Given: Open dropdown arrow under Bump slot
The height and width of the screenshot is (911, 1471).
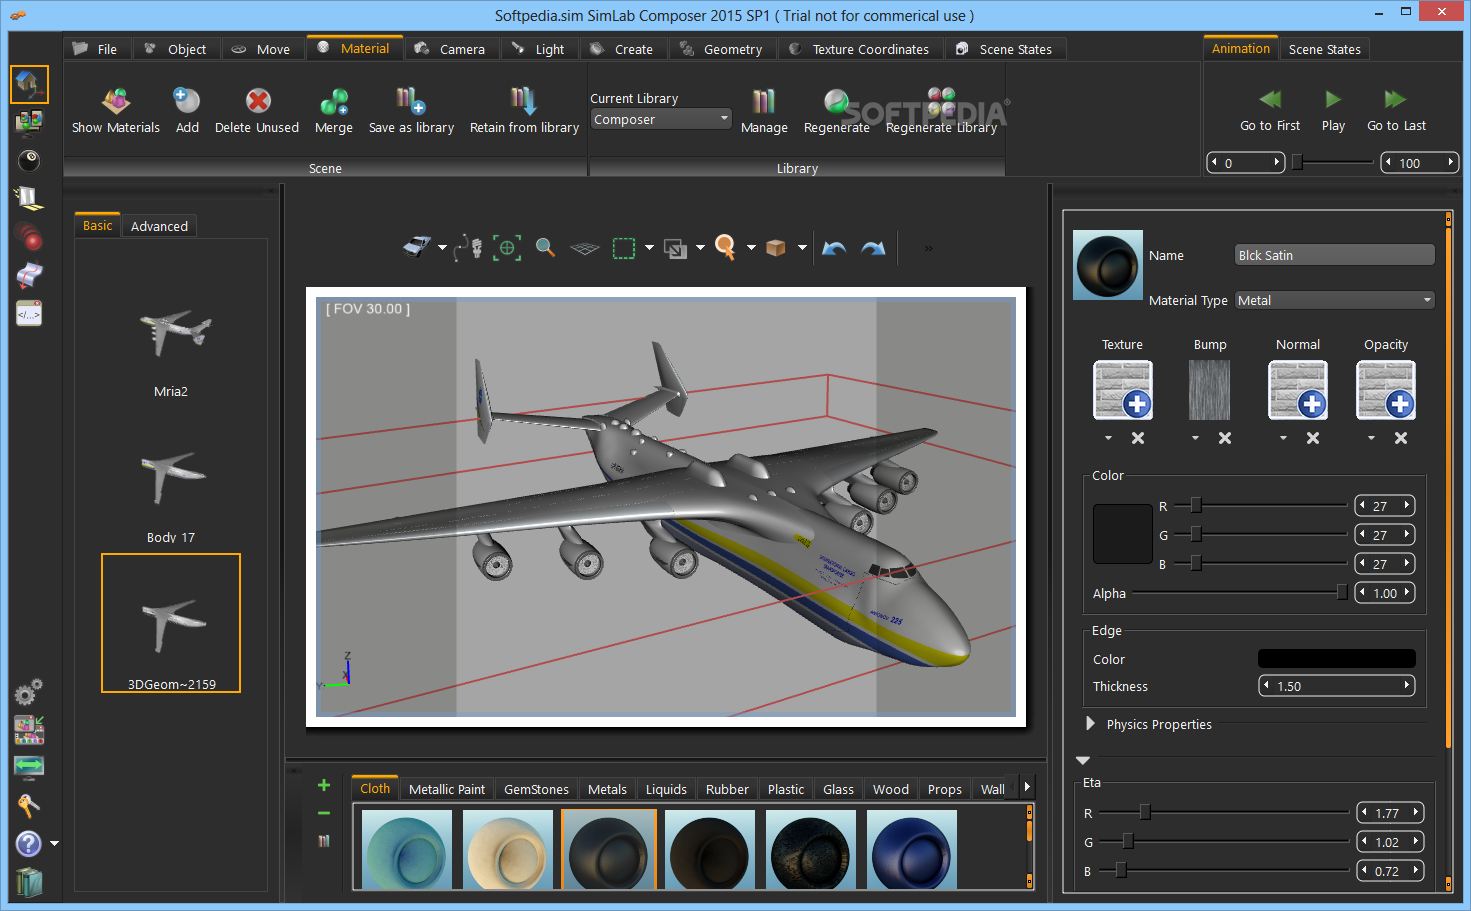Looking at the screenshot, I should 1195,438.
